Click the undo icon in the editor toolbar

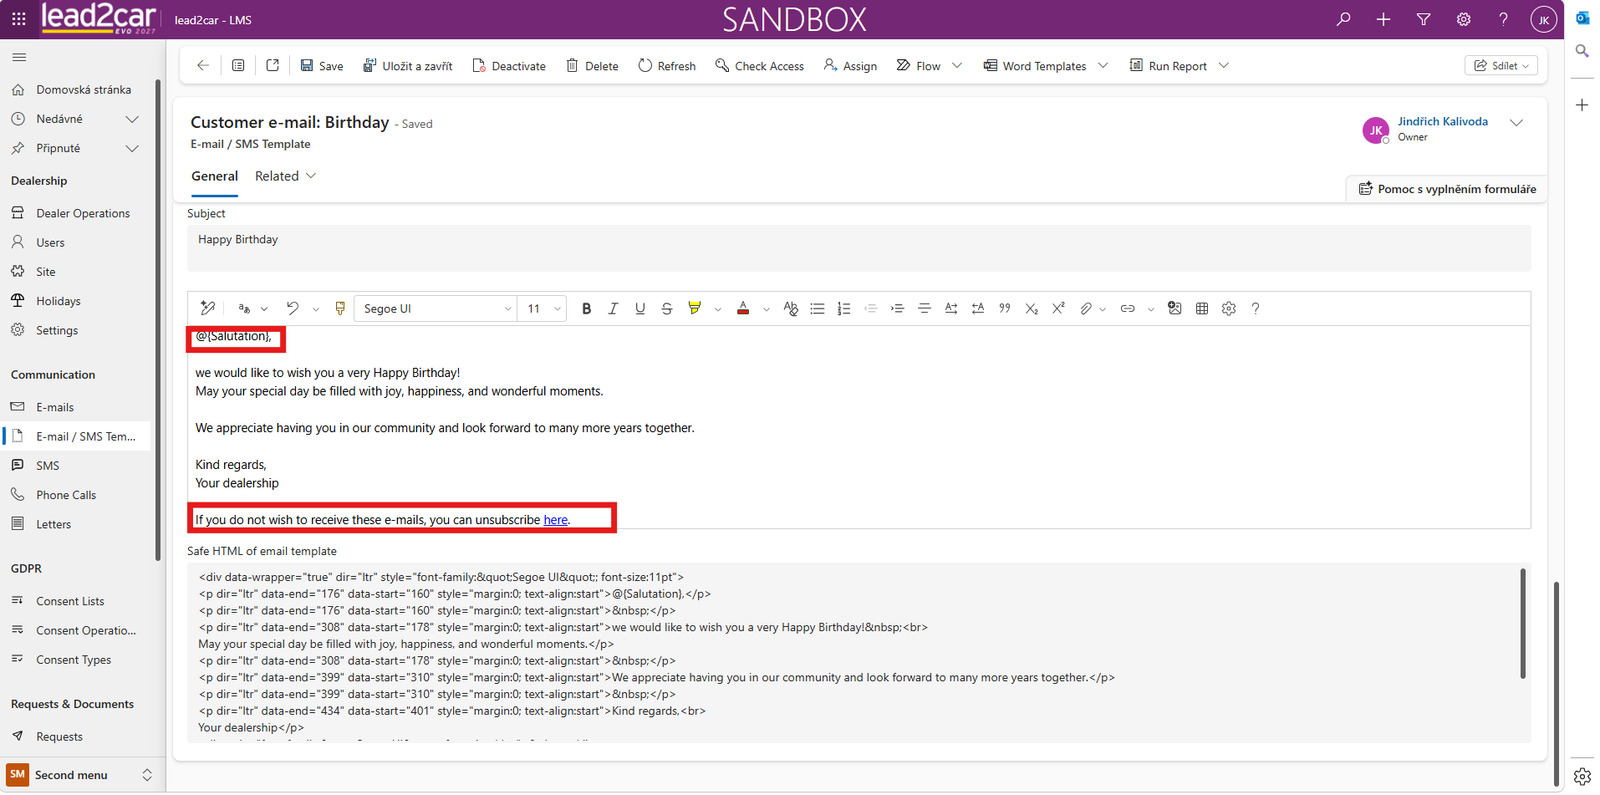tap(292, 308)
